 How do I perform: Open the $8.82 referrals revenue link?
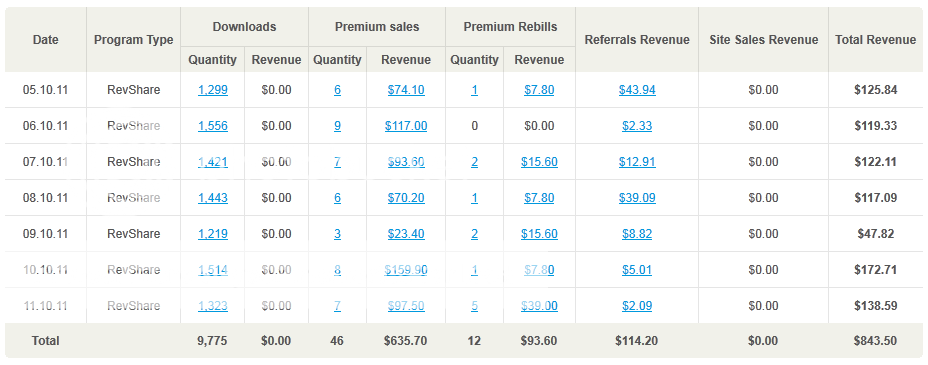[637, 234]
